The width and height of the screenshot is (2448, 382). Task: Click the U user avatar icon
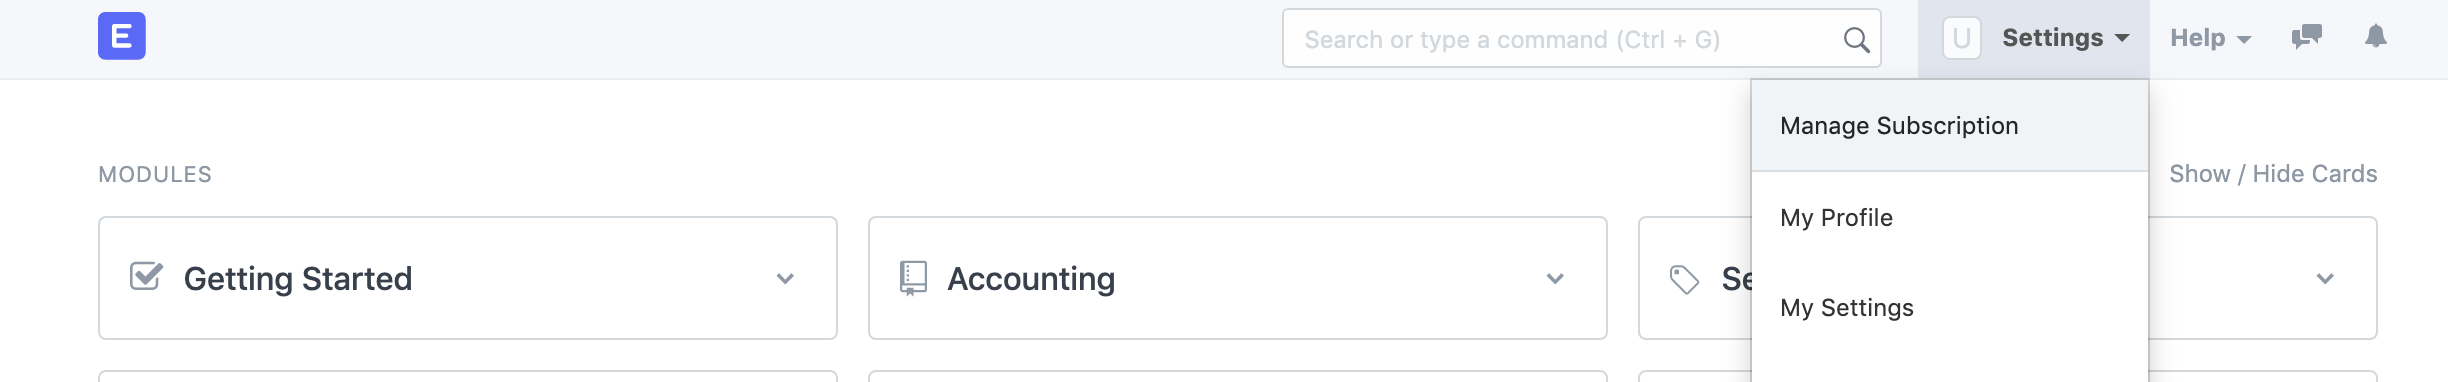(1961, 39)
